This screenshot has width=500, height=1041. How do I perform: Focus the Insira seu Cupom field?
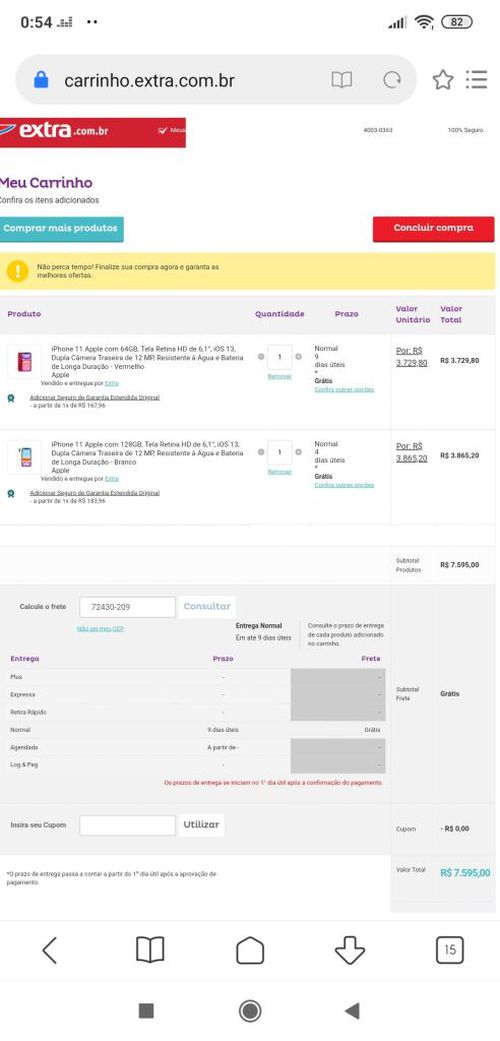[127, 825]
